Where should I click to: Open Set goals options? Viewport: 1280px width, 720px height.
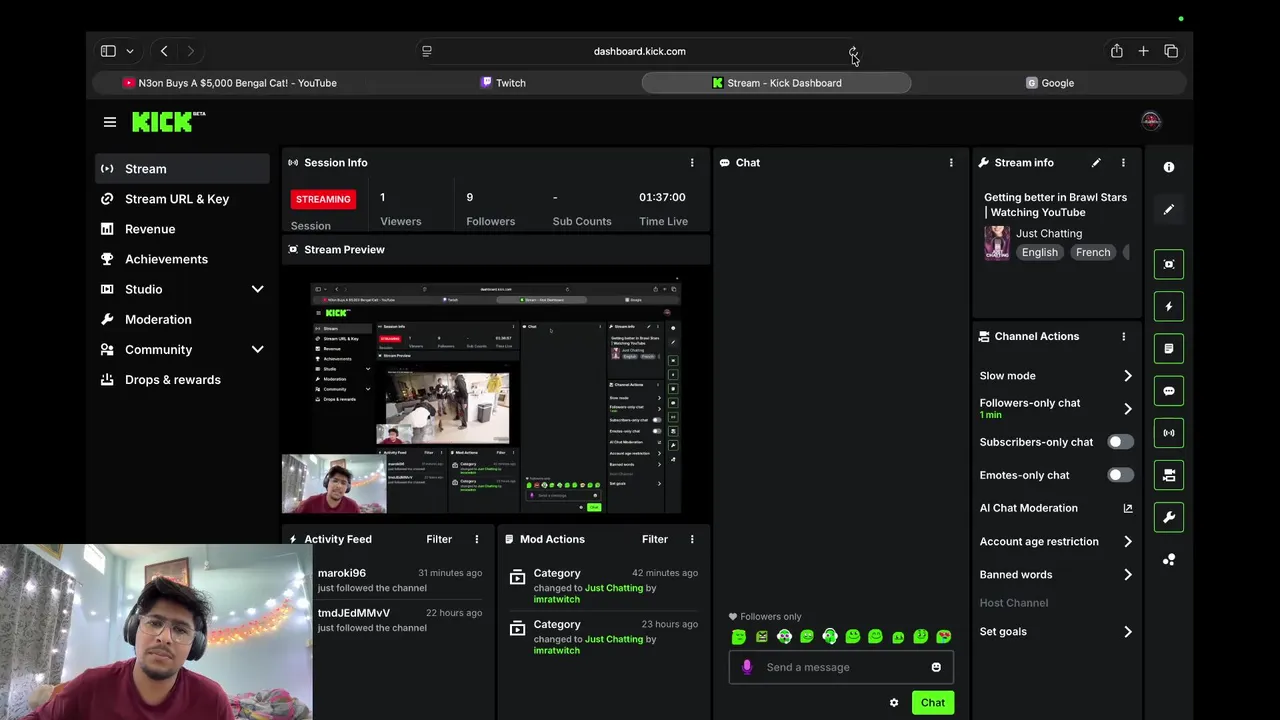1056,632
